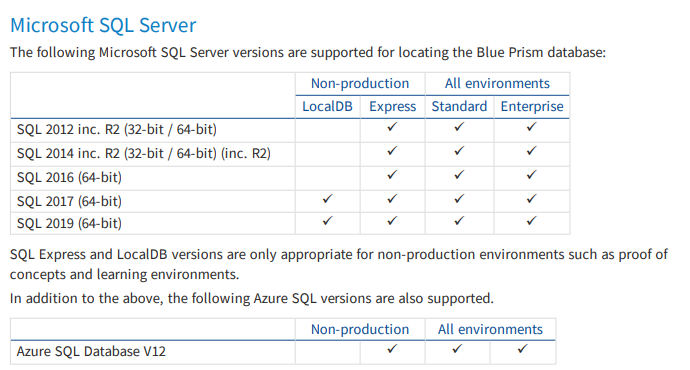Select the Standard column header

tap(459, 106)
